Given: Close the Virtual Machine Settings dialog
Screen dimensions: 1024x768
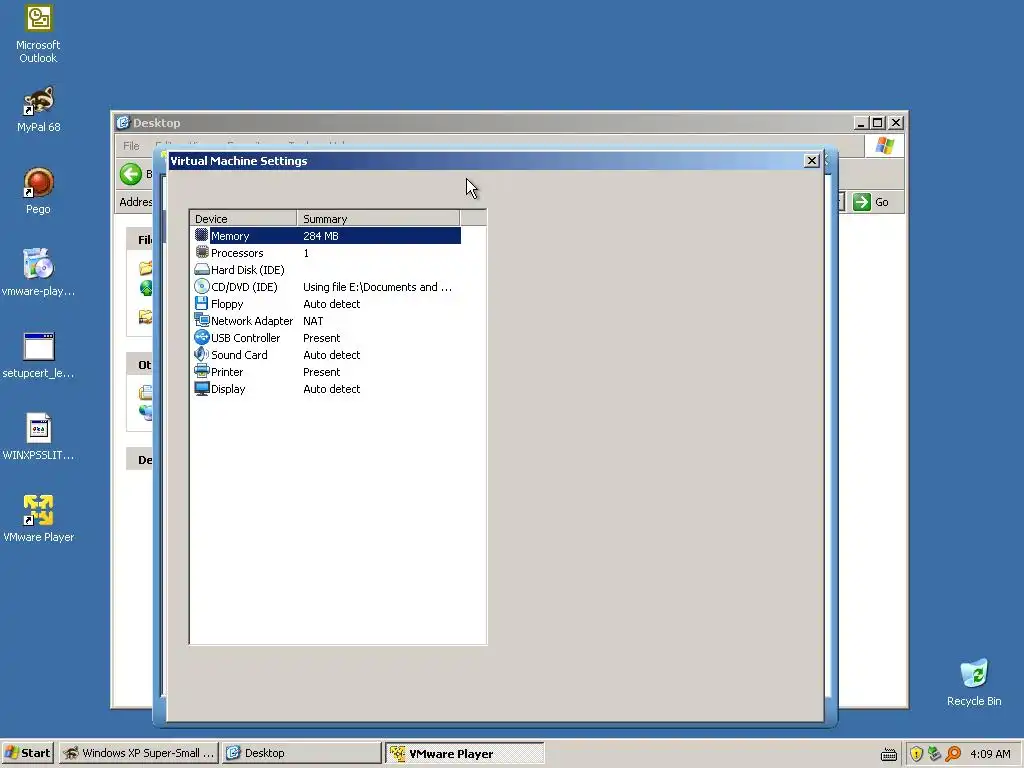Looking at the screenshot, I should [x=812, y=161].
